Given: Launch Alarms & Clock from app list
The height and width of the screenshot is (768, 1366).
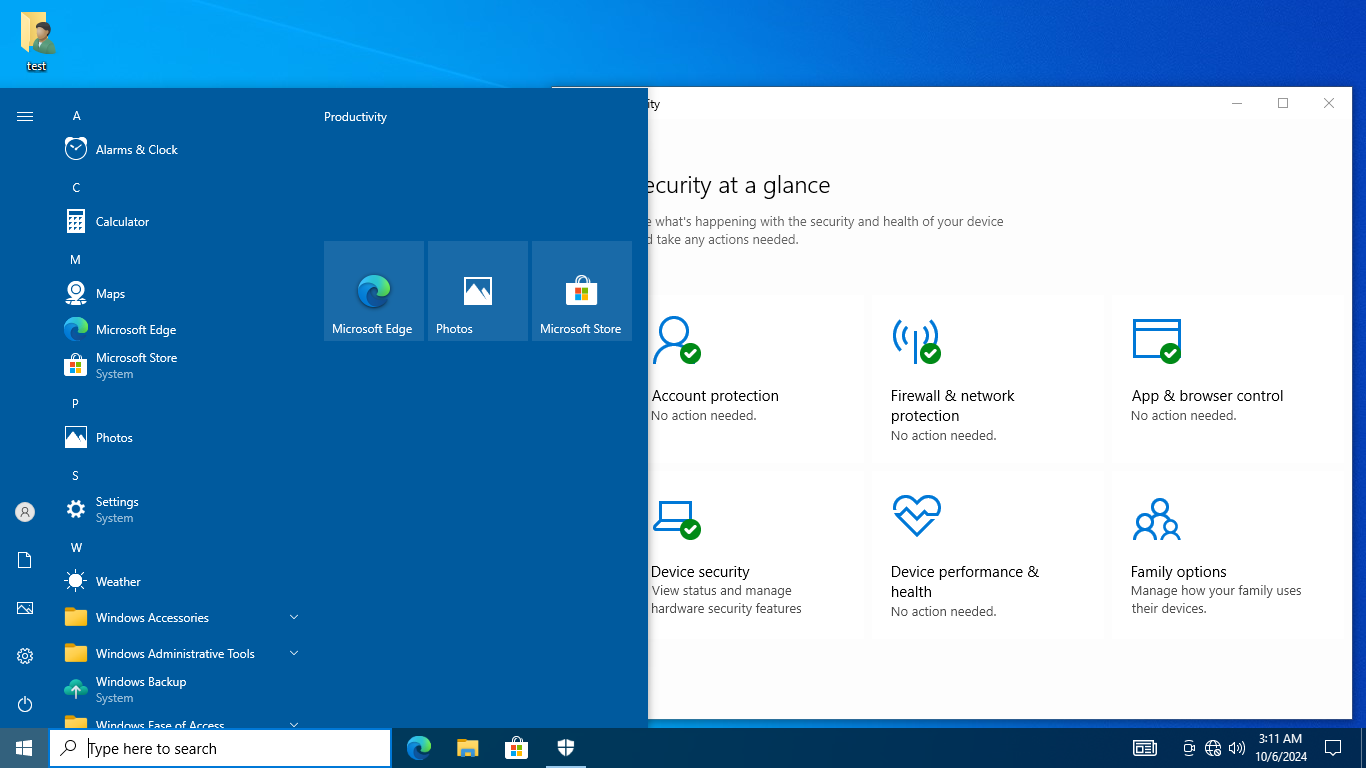Looking at the screenshot, I should coord(182,150).
